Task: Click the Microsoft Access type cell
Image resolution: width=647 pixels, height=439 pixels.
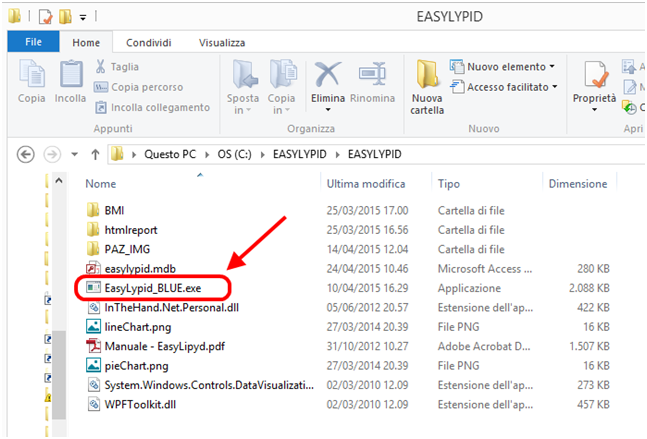Action: pos(485,269)
